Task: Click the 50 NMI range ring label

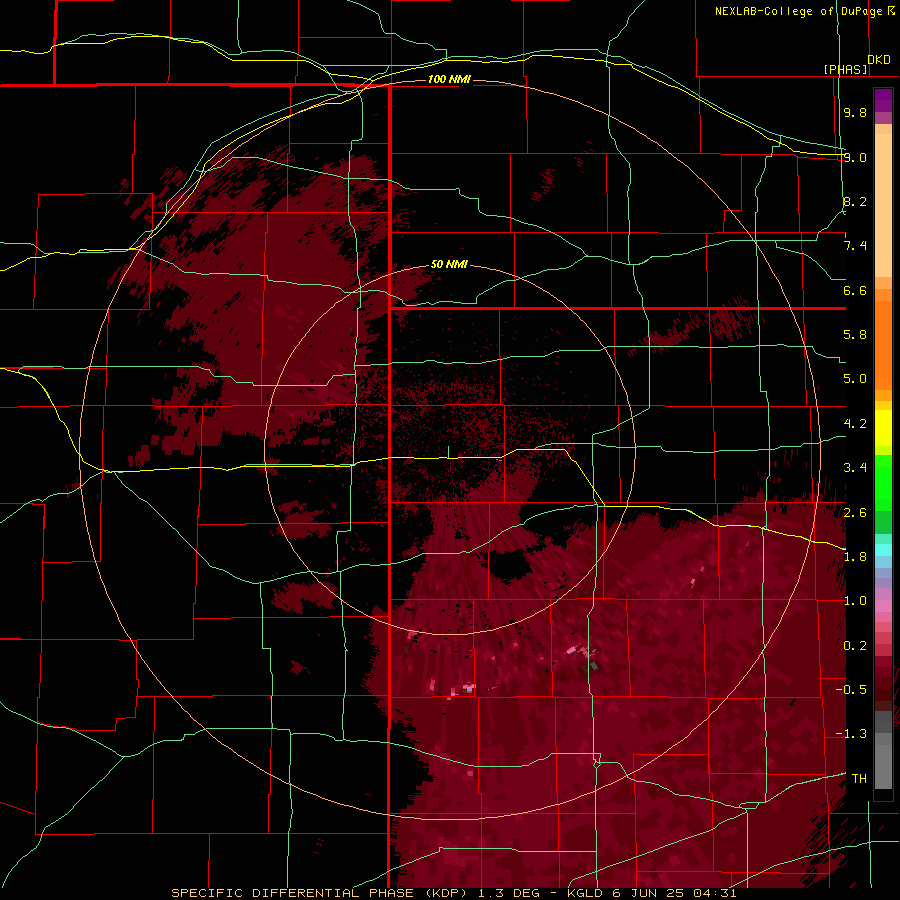Action: pos(449,264)
